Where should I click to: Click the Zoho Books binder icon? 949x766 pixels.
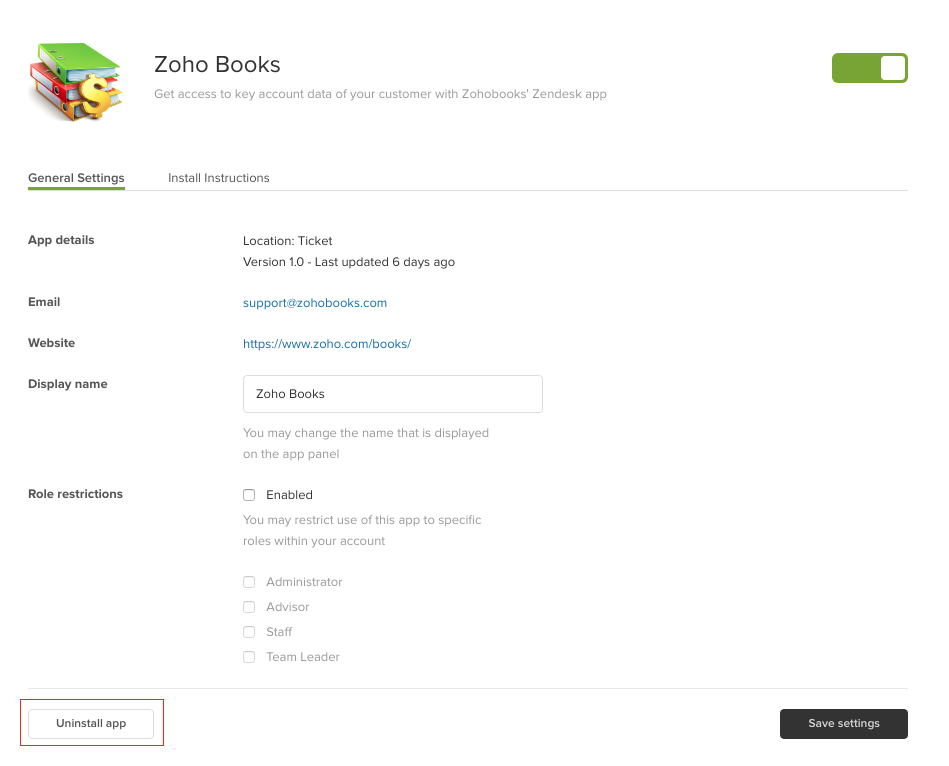pyautogui.click(x=77, y=82)
